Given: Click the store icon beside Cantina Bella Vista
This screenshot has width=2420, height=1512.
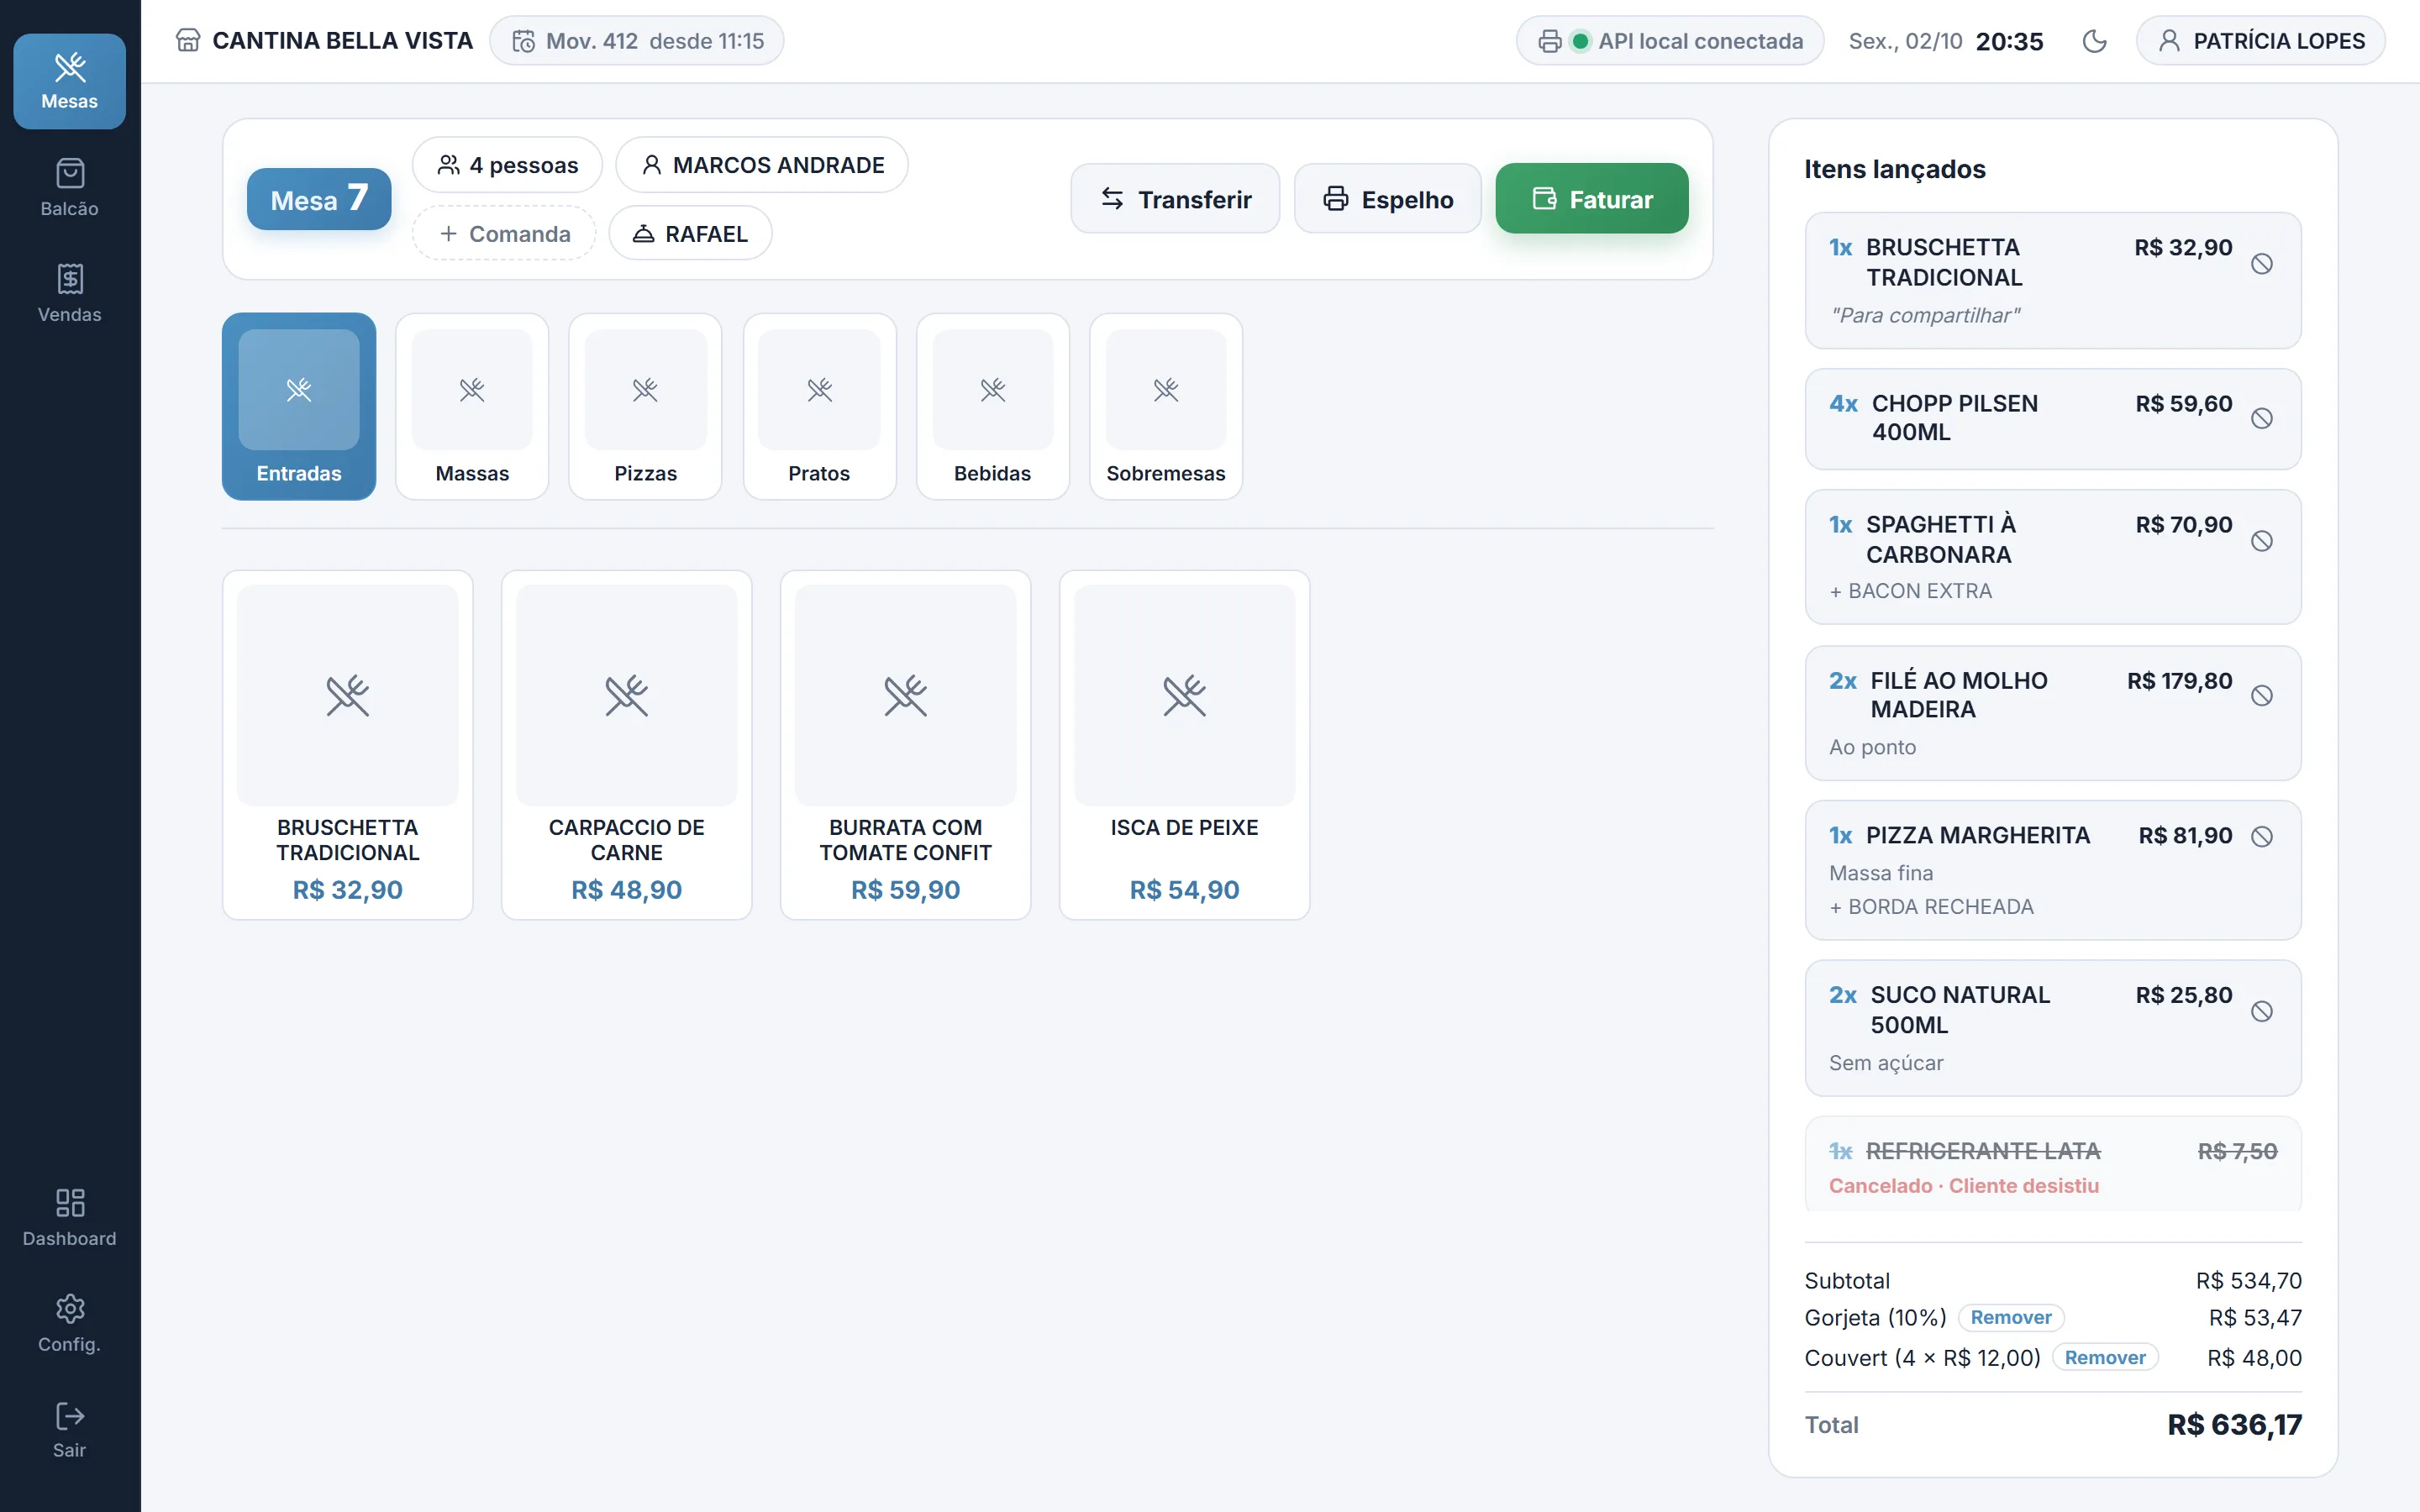Looking at the screenshot, I should tap(188, 41).
